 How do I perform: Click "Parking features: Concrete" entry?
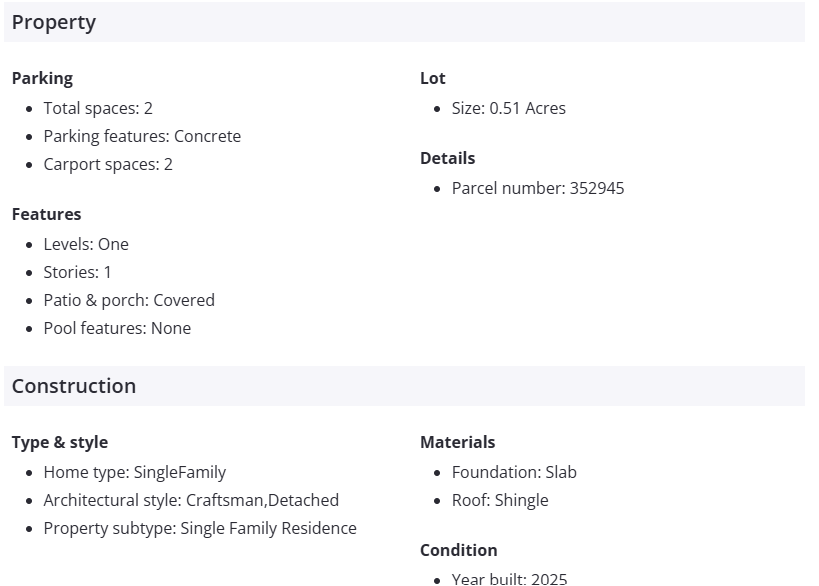142,136
